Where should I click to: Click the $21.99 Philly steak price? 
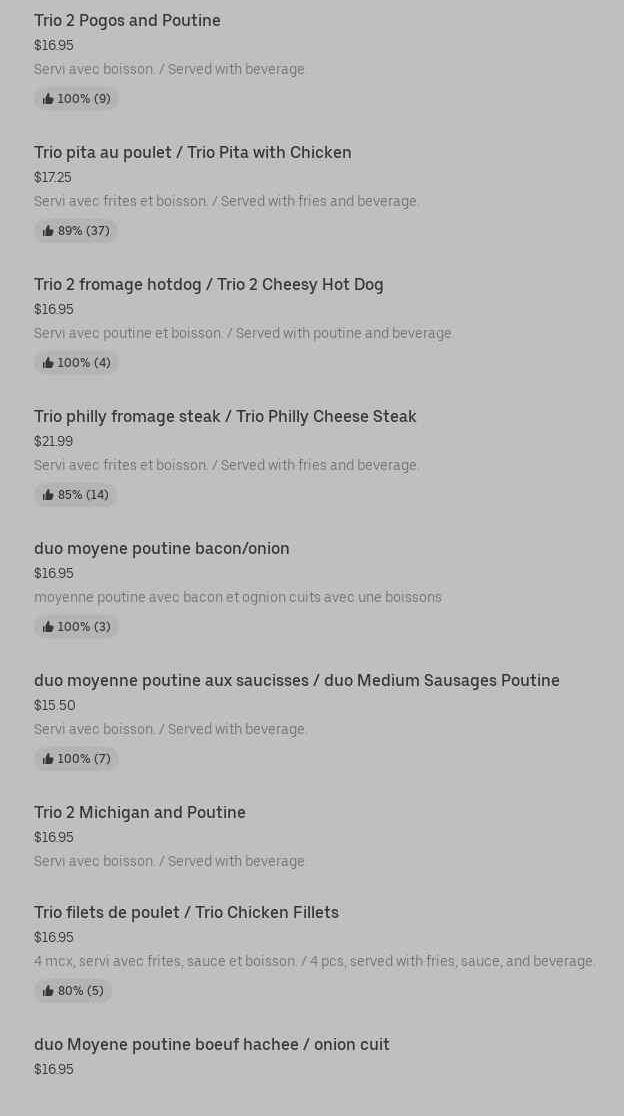(53, 441)
